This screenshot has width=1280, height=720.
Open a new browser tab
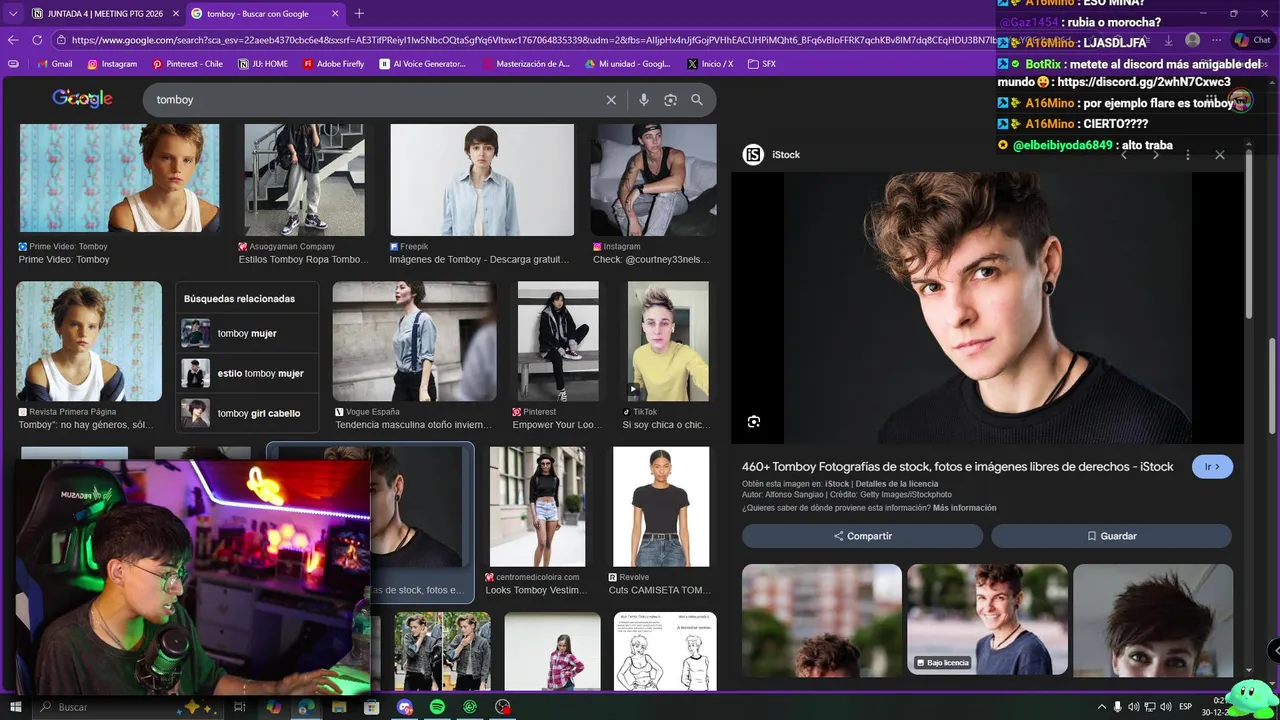pos(359,13)
